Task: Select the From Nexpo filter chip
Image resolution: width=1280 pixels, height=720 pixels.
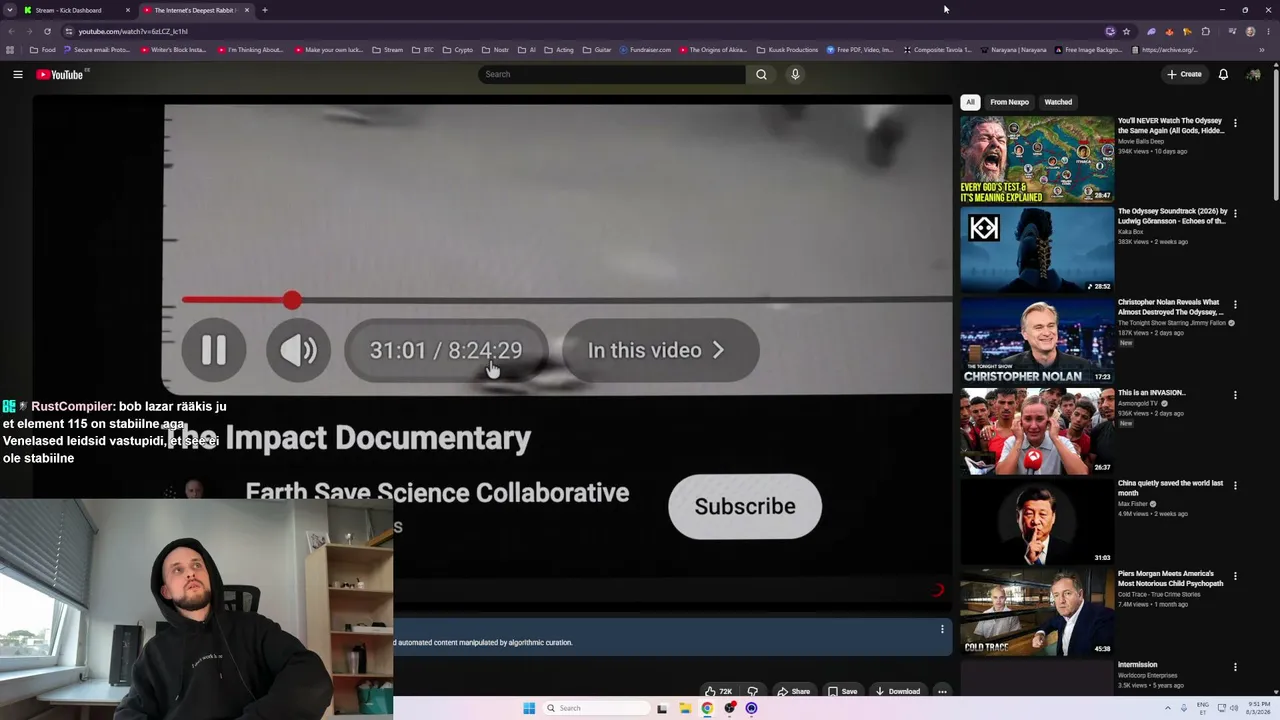Action: pyautogui.click(x=1009, y=102)
